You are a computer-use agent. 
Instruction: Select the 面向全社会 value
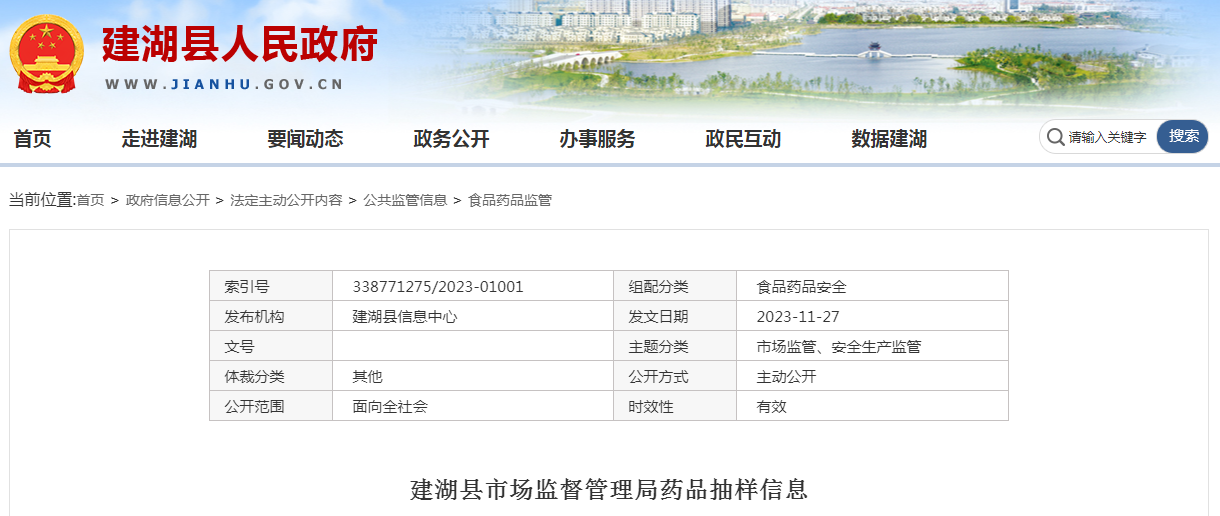tap(390, 407)
